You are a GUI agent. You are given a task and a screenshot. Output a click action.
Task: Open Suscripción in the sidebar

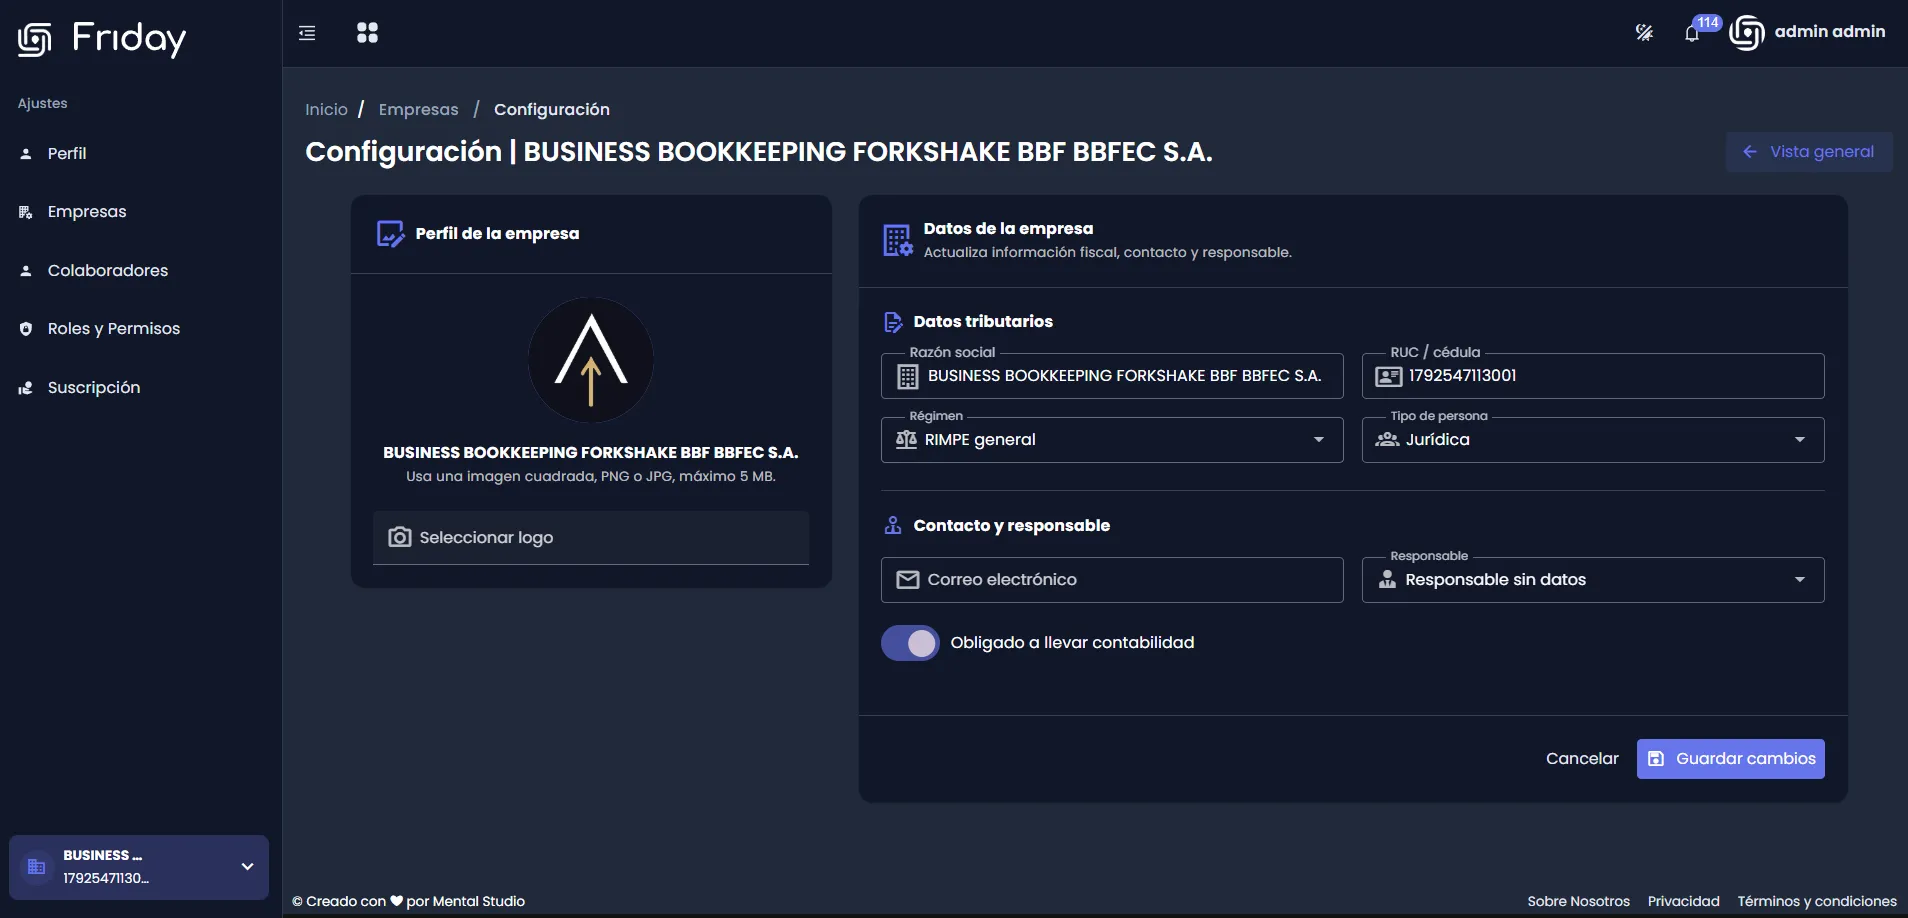(x=93, y=388)
